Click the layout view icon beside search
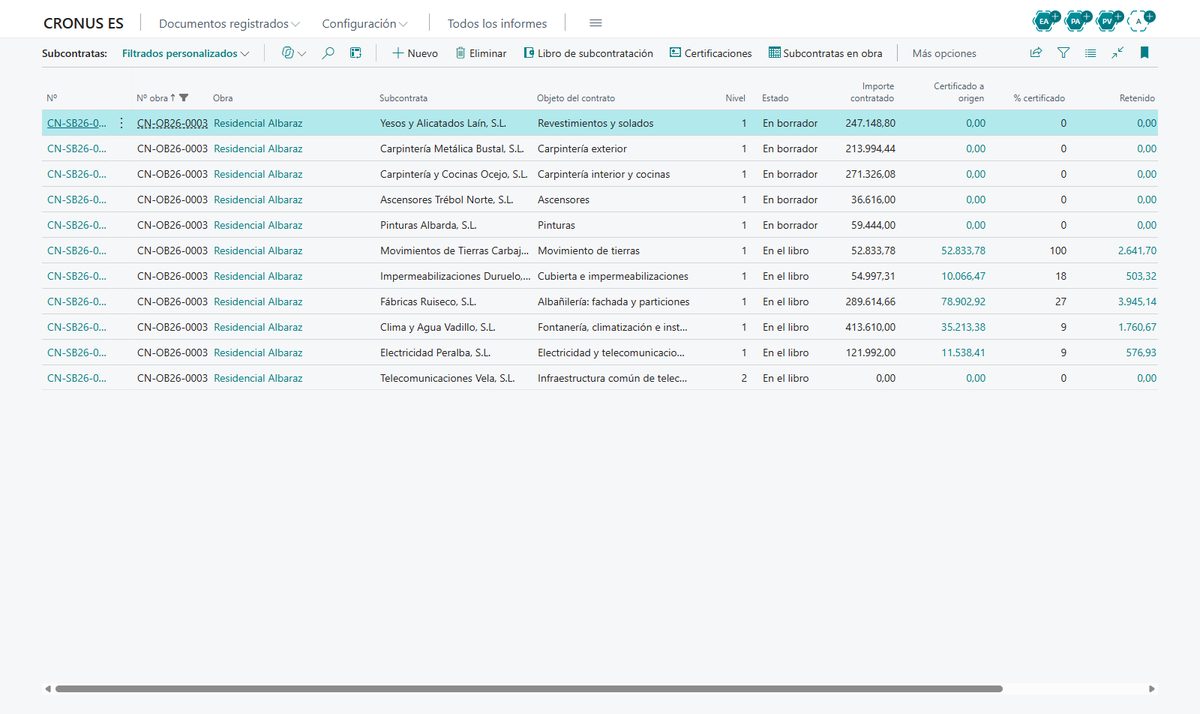 pos(355,53)
